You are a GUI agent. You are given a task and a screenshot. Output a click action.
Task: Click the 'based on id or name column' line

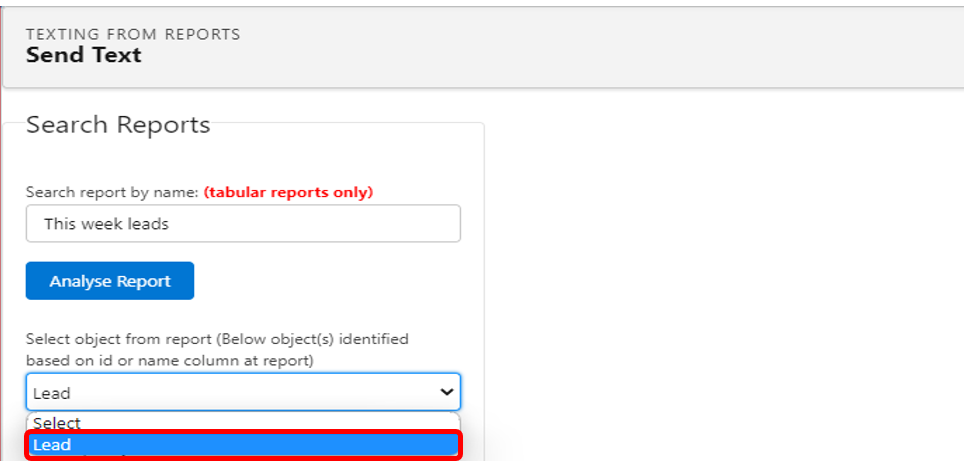pos(169,360)
